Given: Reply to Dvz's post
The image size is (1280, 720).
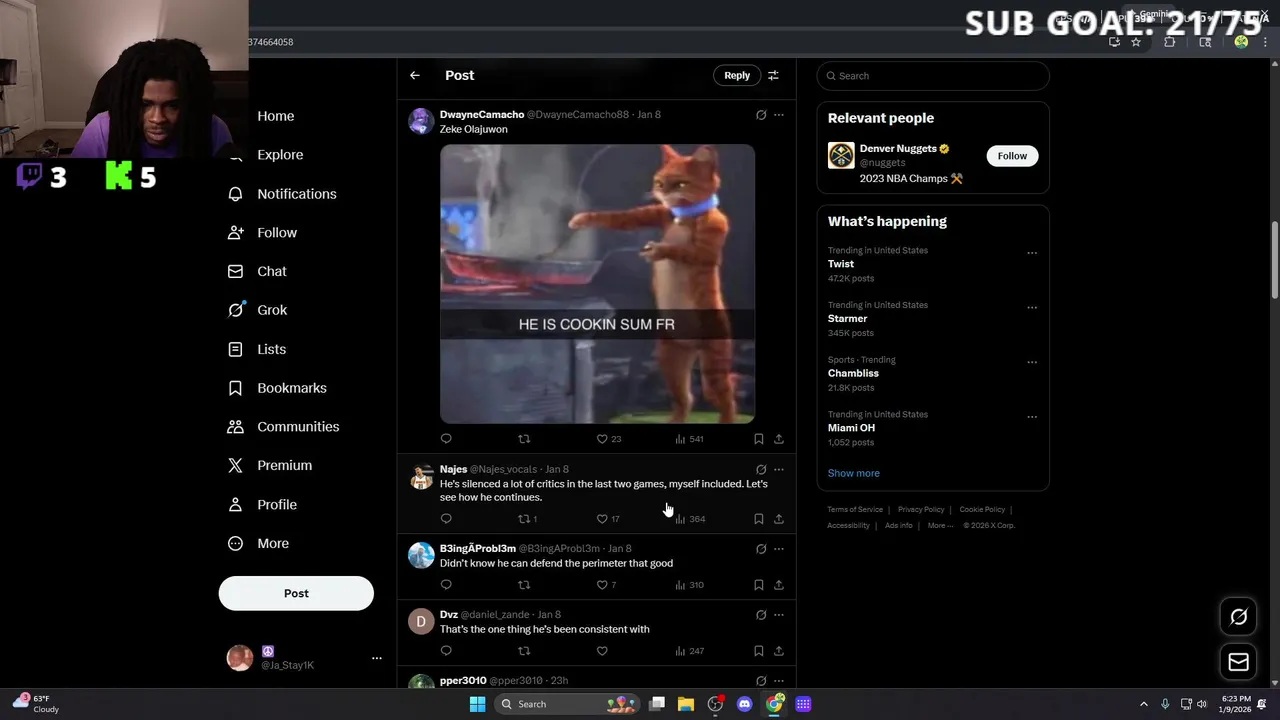Looking at the screenshot, I should [446, 651].
